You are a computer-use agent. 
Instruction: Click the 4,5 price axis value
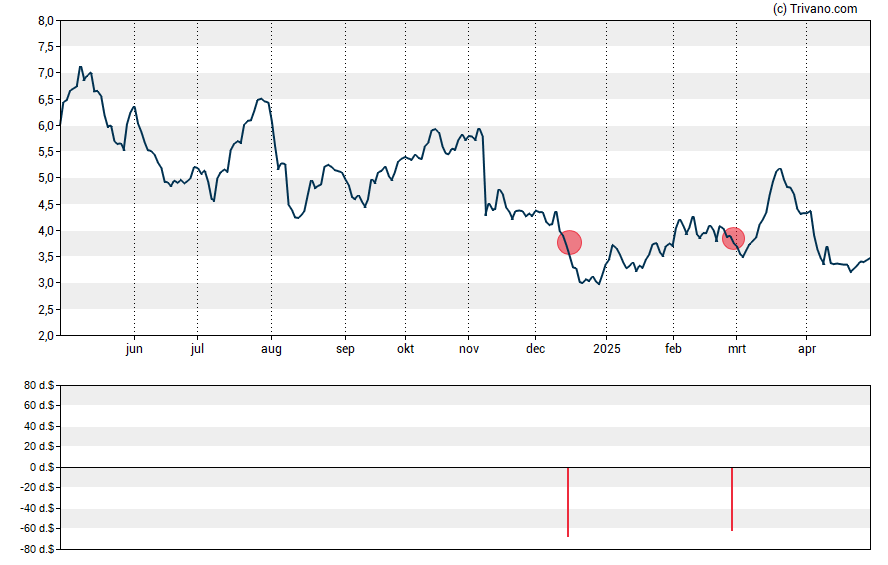coord(46,204)
